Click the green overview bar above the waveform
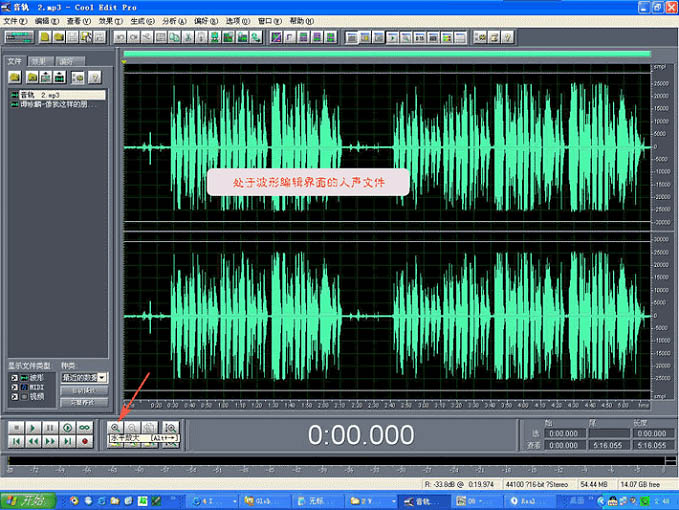 (386, 54)
